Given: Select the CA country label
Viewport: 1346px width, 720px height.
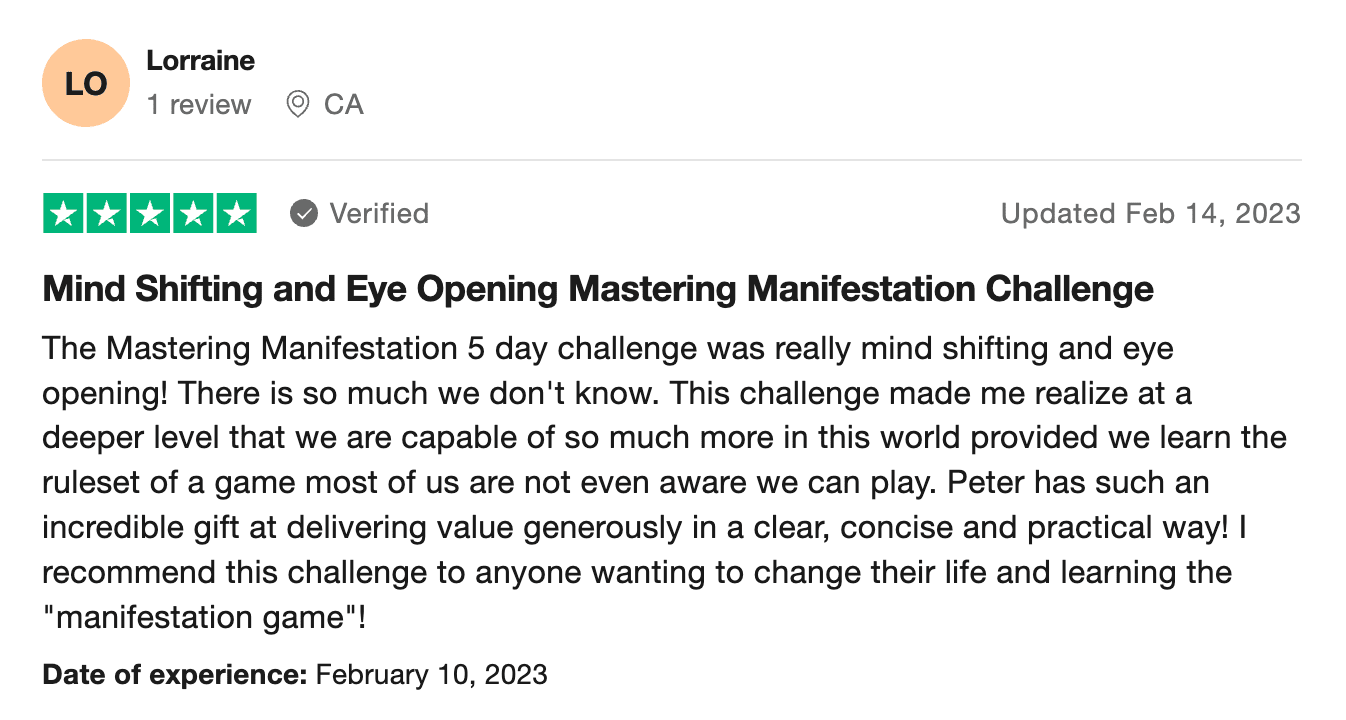Looking at the screenshot, I should click(343, 104).
